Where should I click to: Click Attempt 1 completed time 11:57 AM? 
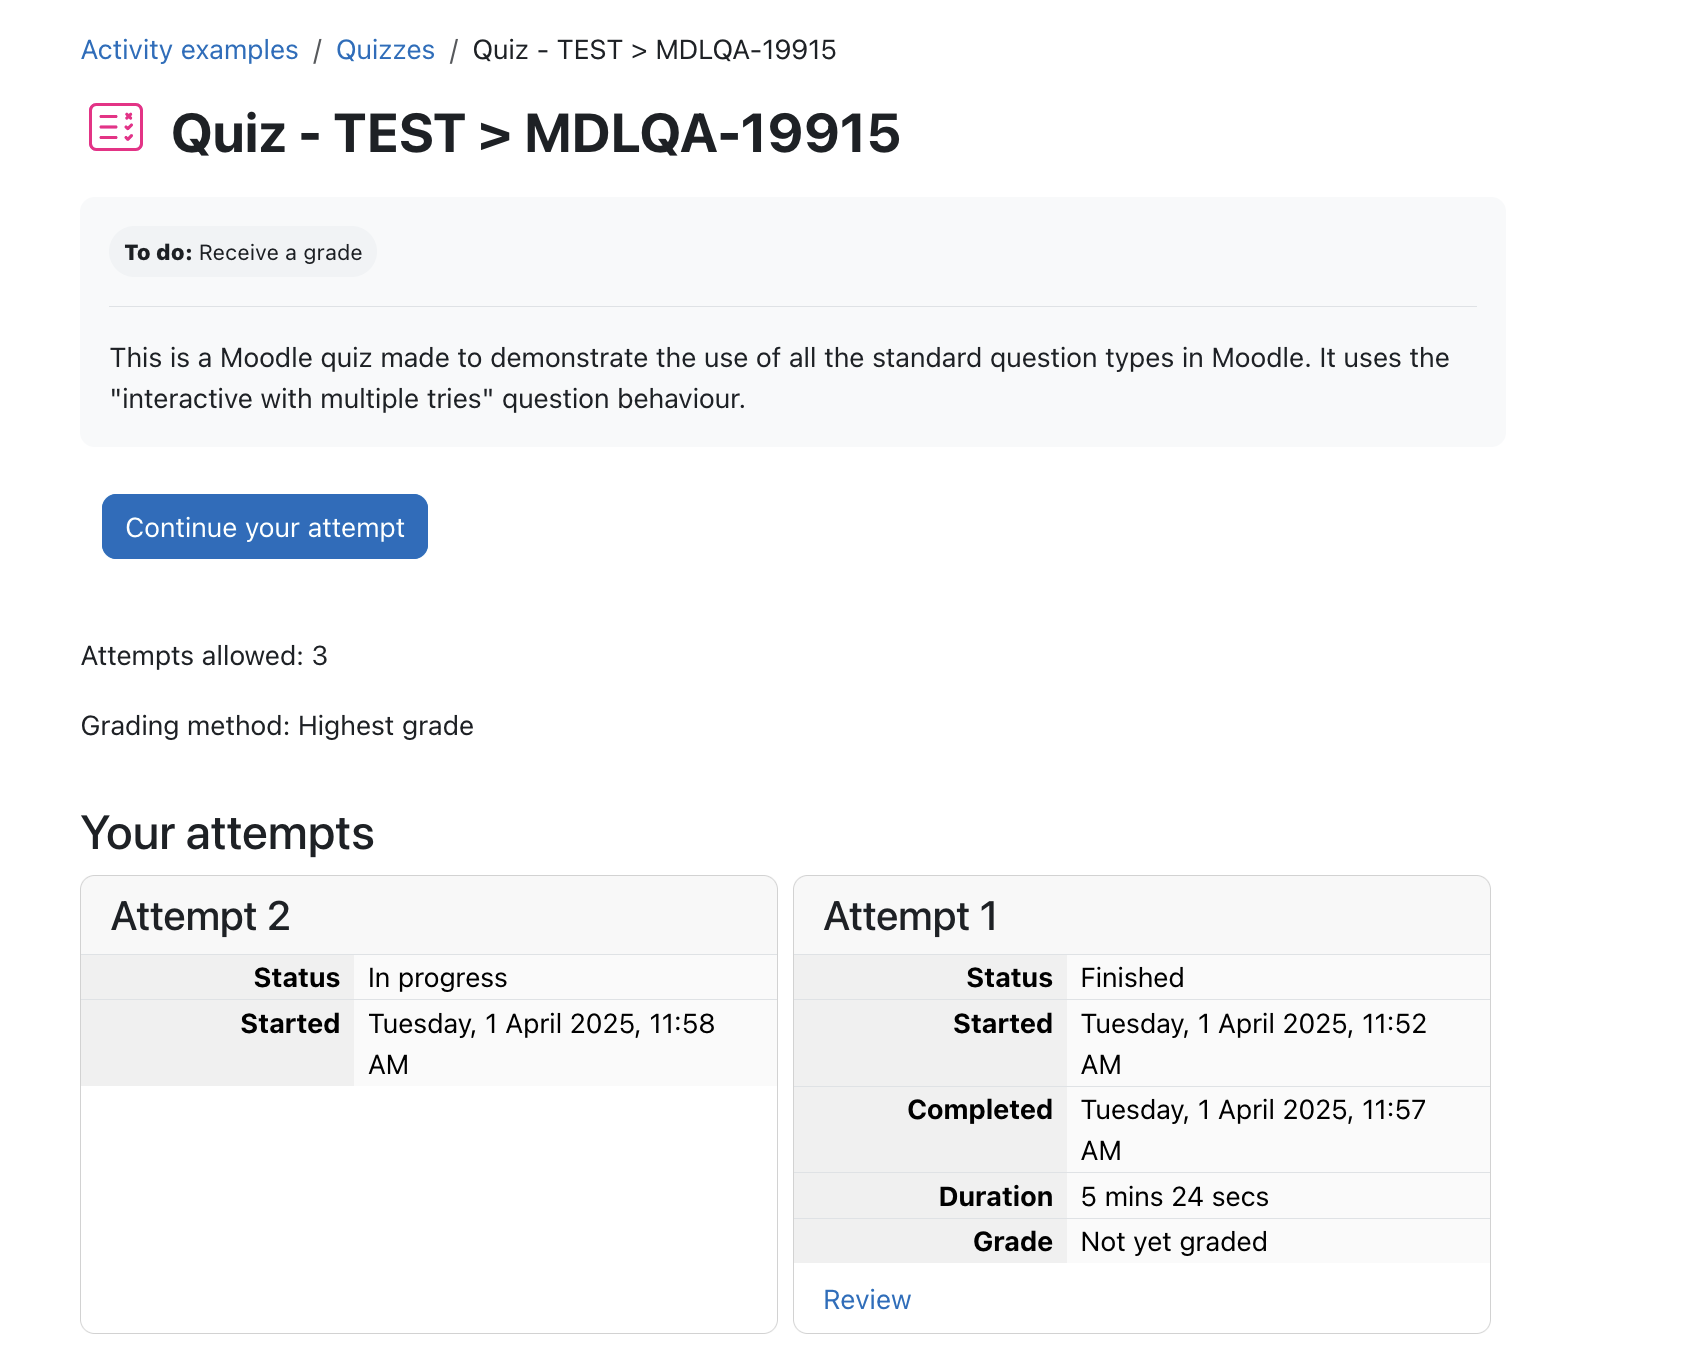pyautogui.click(x=1254, y=1130)
